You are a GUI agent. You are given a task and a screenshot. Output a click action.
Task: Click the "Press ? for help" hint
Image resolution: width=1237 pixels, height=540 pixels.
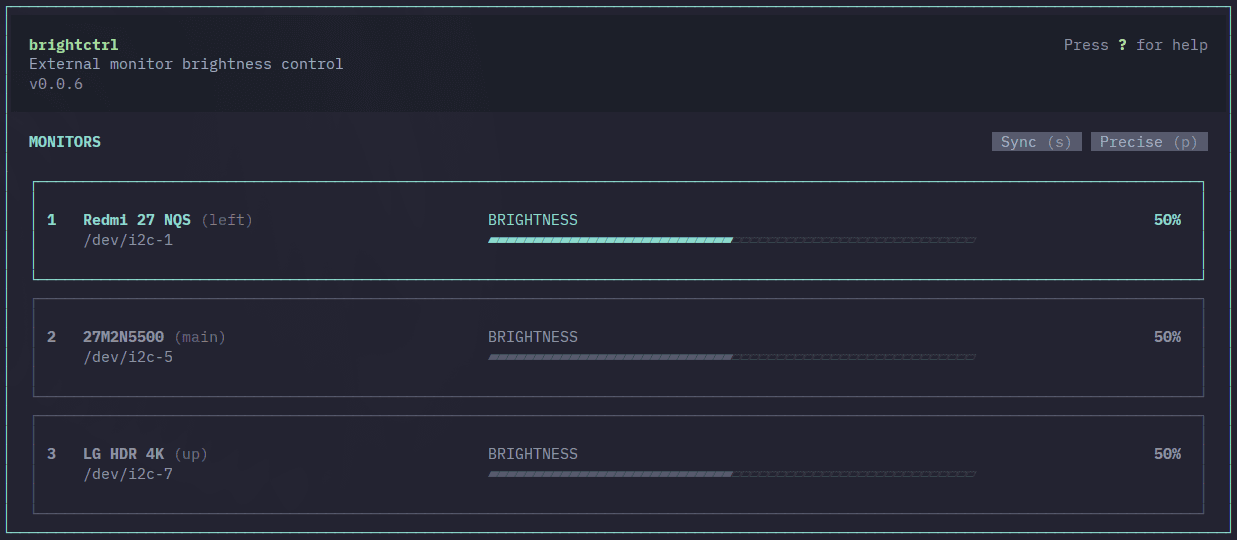1136,45
